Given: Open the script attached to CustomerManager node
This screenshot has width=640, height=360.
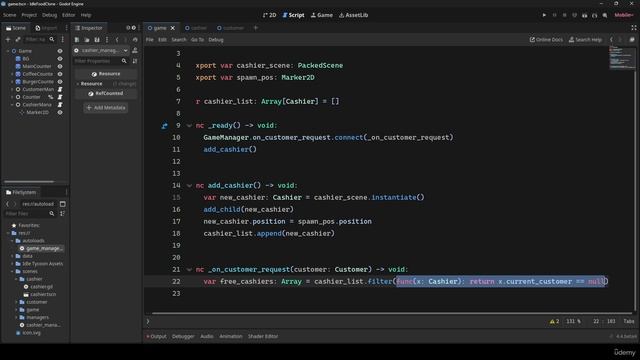Looking at the screenshot, I should (x=60, y=89).
